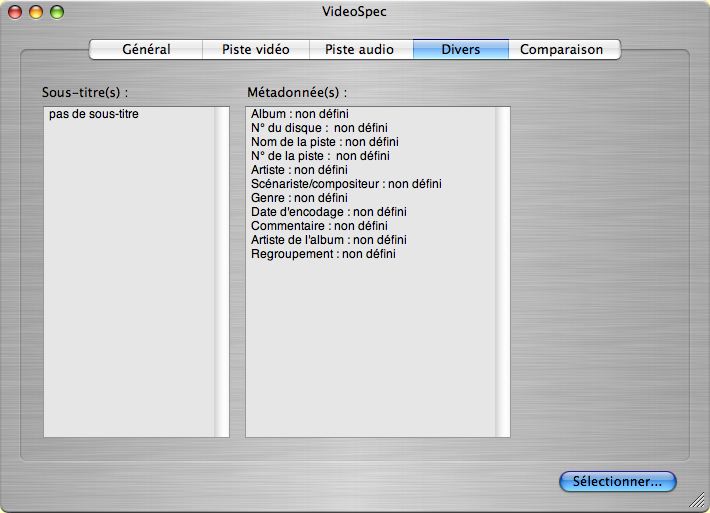Zoom VideoSpec with the green button

pyautogui.click(x=57, y=12)
